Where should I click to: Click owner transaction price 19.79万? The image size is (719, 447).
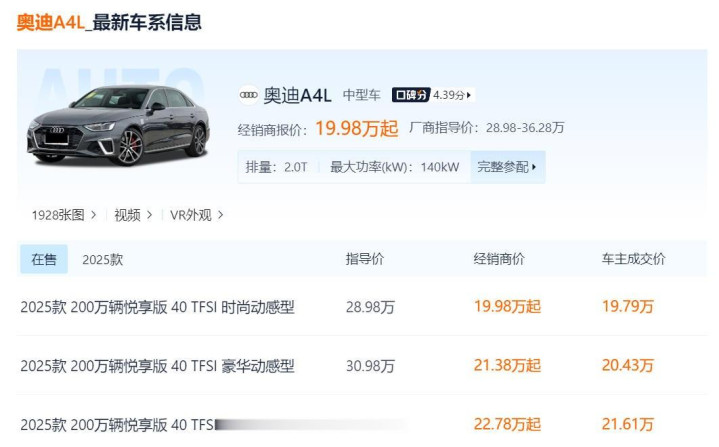(x=628, y=307)
